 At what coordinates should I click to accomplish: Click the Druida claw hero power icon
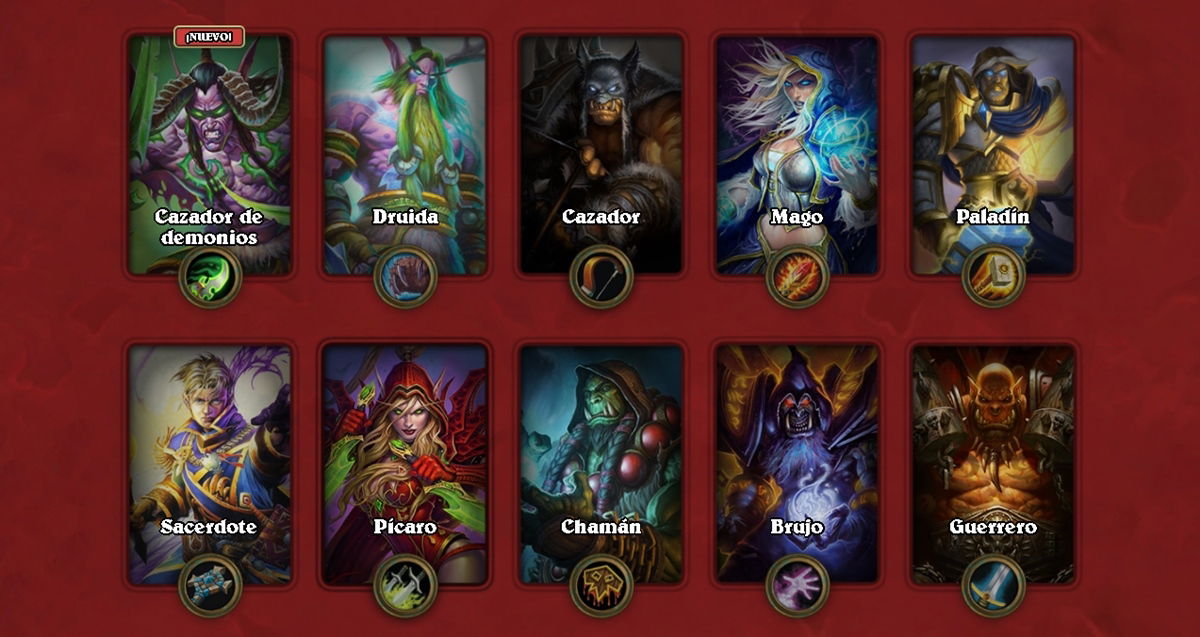[405, 277]
